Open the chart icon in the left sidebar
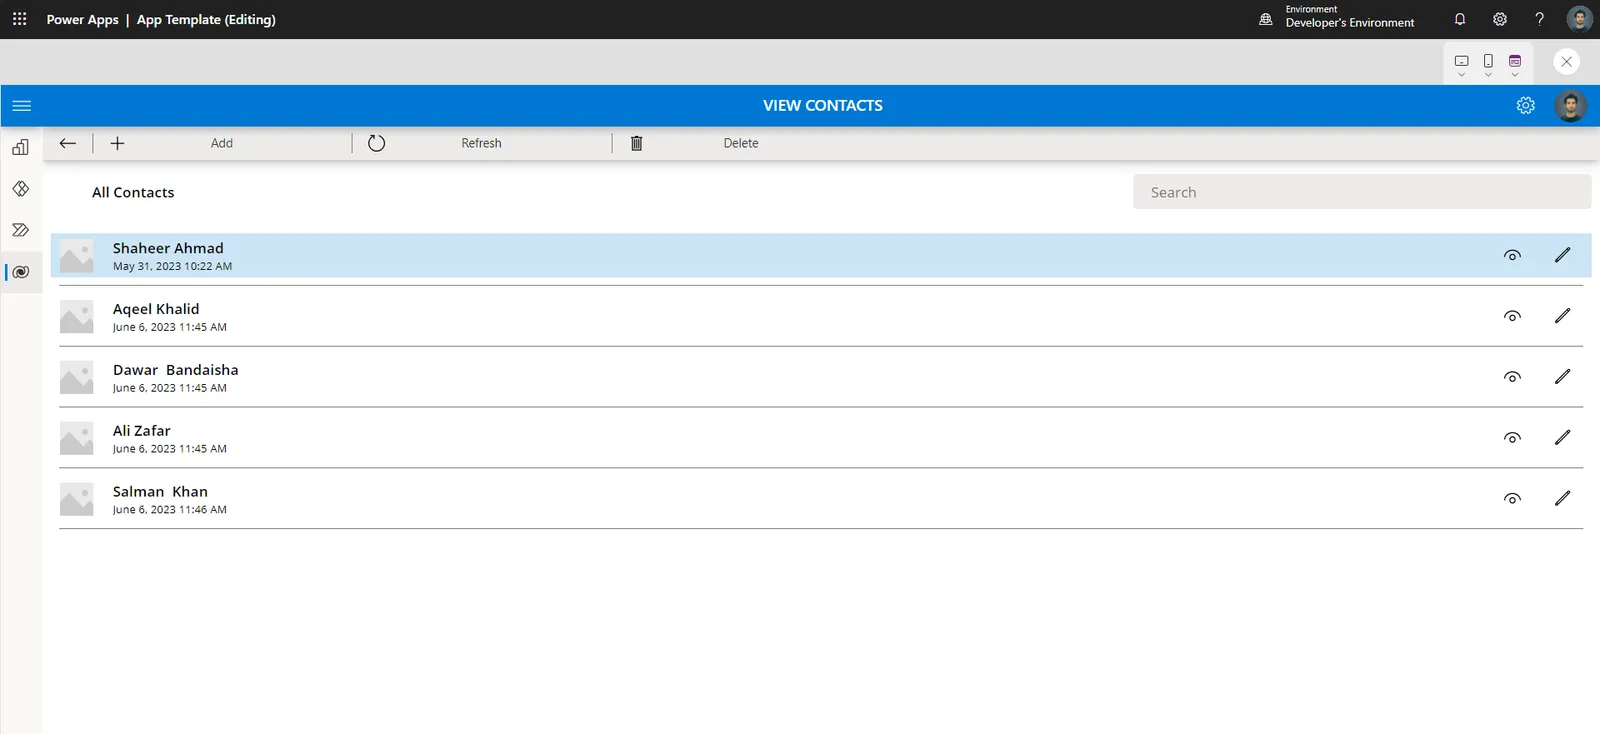This screenshot has height=734, width=1600. (20, 147)
